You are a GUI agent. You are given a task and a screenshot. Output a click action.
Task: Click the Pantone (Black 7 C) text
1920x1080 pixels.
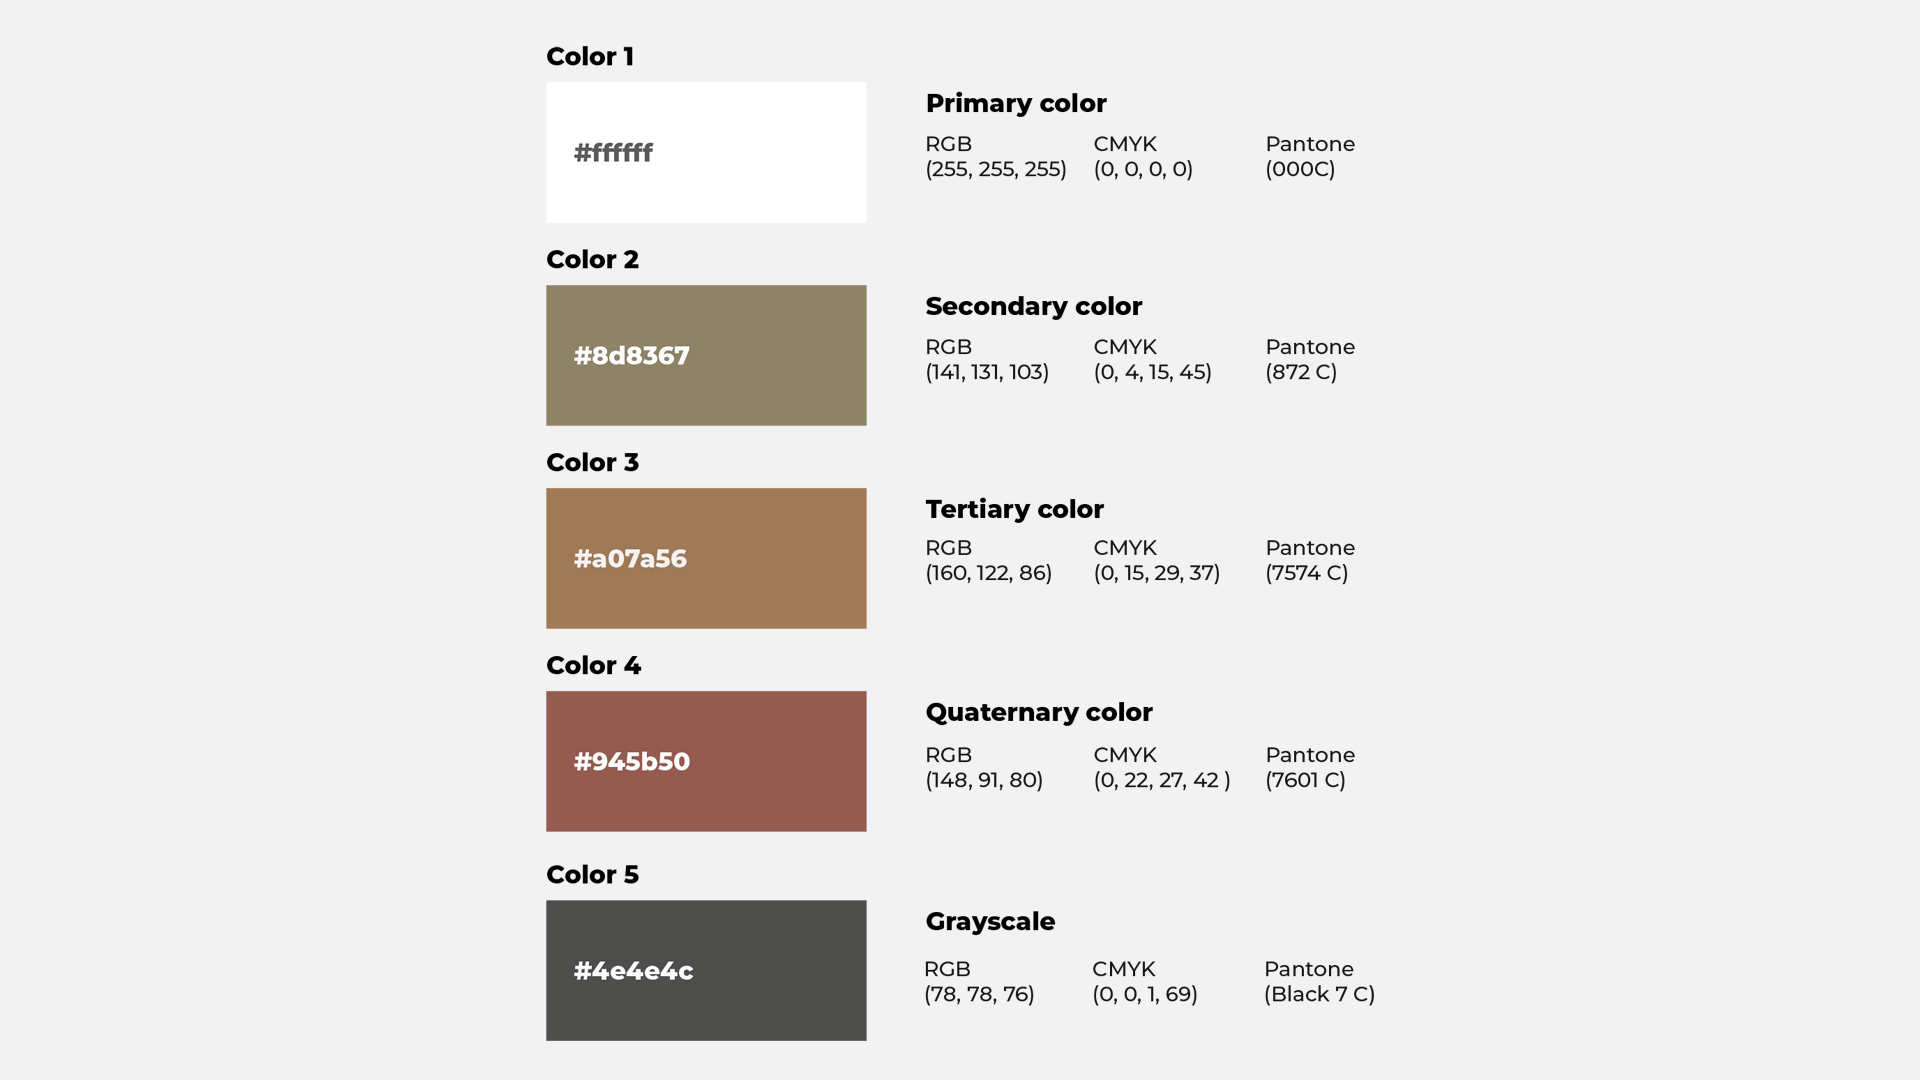[x=1319, y=994]
